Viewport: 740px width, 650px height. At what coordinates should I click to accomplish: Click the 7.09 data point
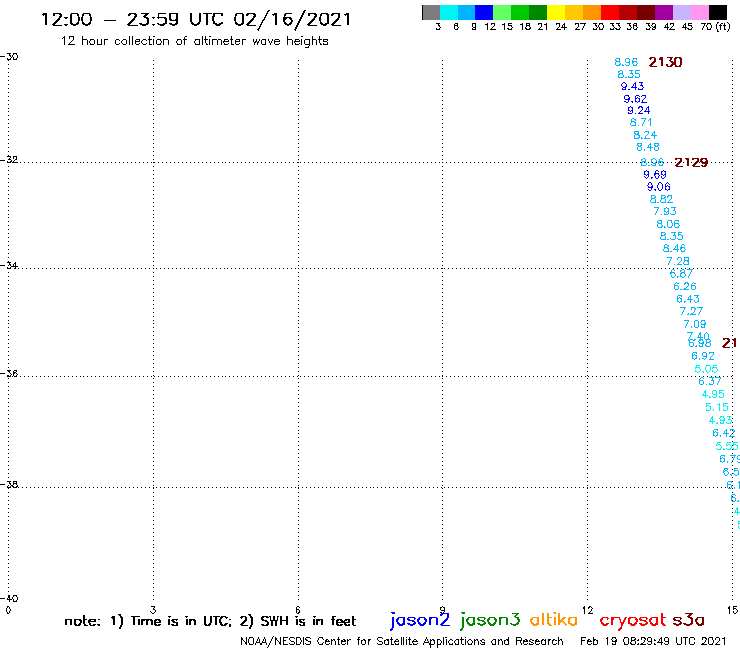(695, 324)
